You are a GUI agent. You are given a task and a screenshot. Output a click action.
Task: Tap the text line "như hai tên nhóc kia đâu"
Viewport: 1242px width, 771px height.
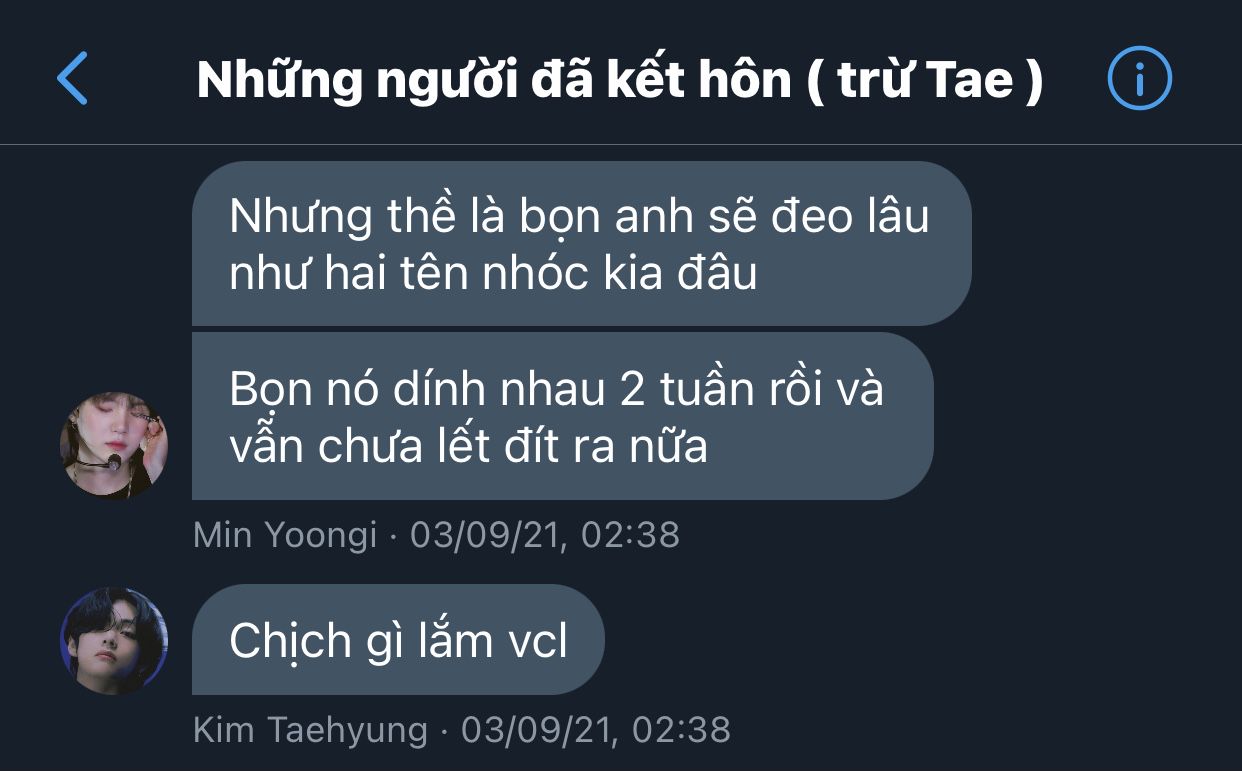click(x=493, y=273)
